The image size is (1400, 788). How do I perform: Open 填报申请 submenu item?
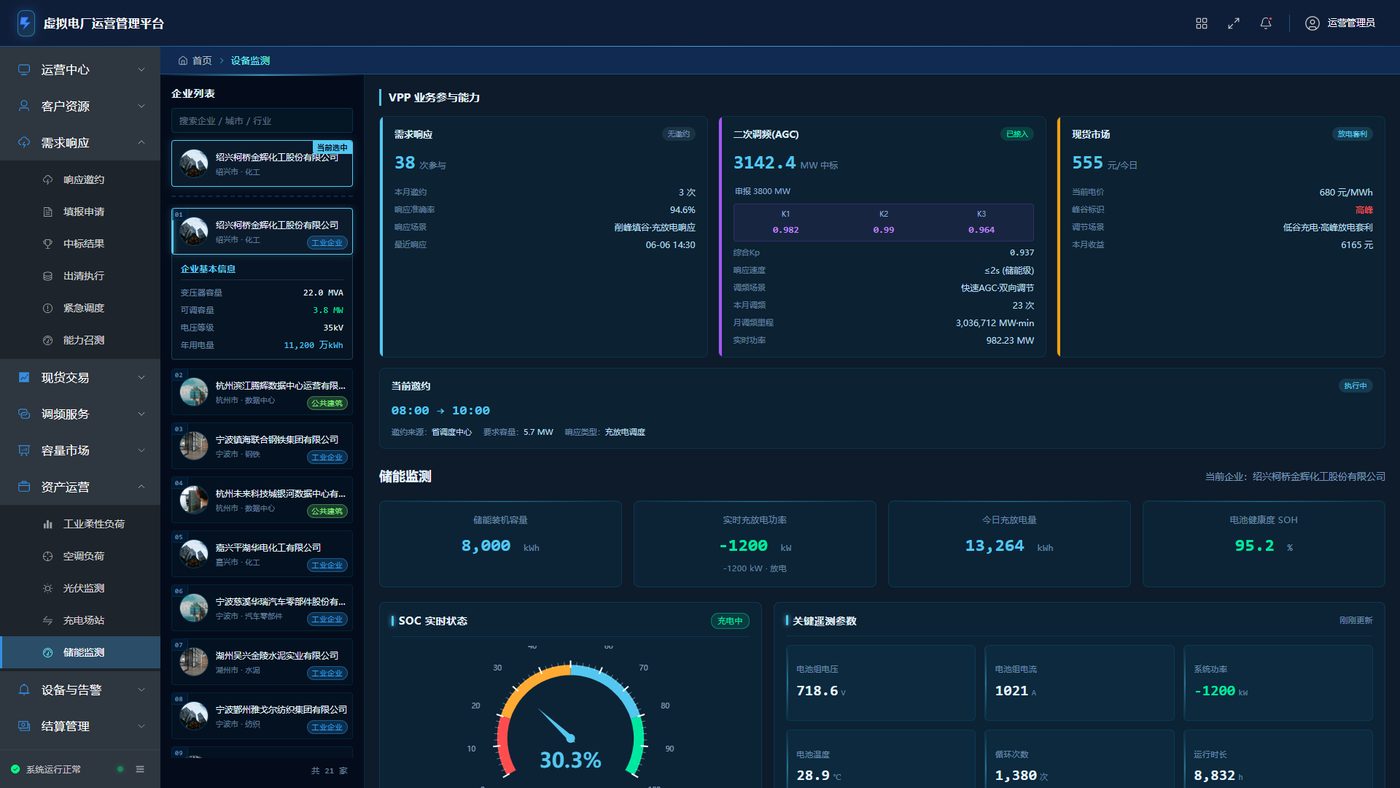[80, 212]
